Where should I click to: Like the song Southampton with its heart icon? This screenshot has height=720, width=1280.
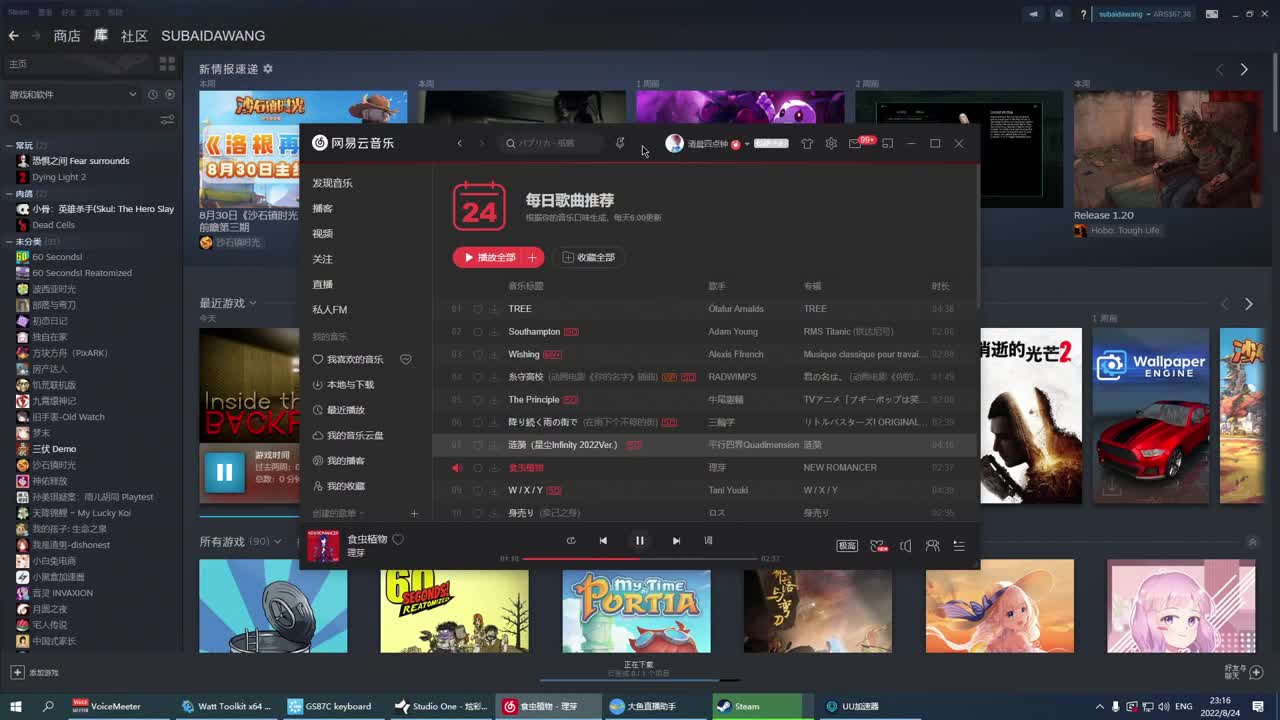478,332
